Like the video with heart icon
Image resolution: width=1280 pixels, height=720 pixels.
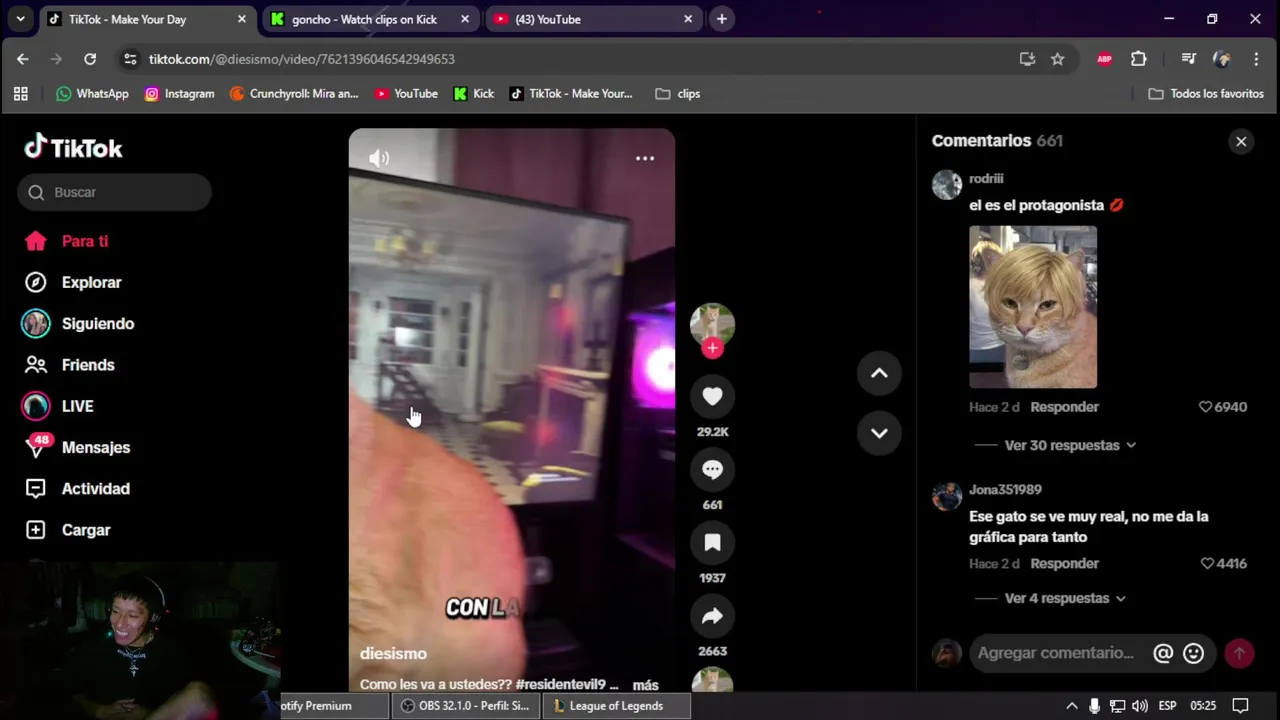click(712, 396)
